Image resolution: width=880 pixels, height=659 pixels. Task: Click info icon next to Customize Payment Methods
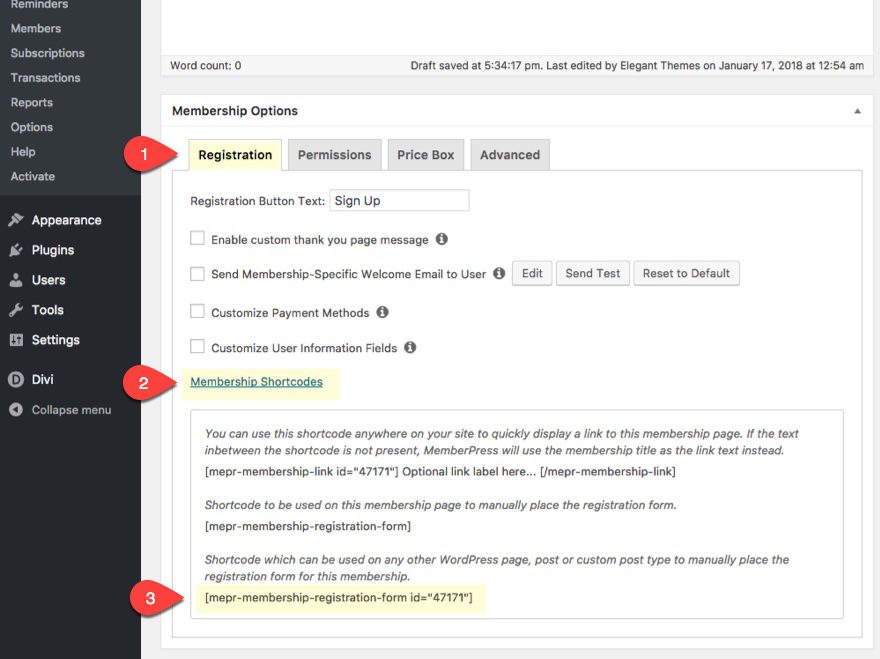pyautogui.click(x=382, y=312)
